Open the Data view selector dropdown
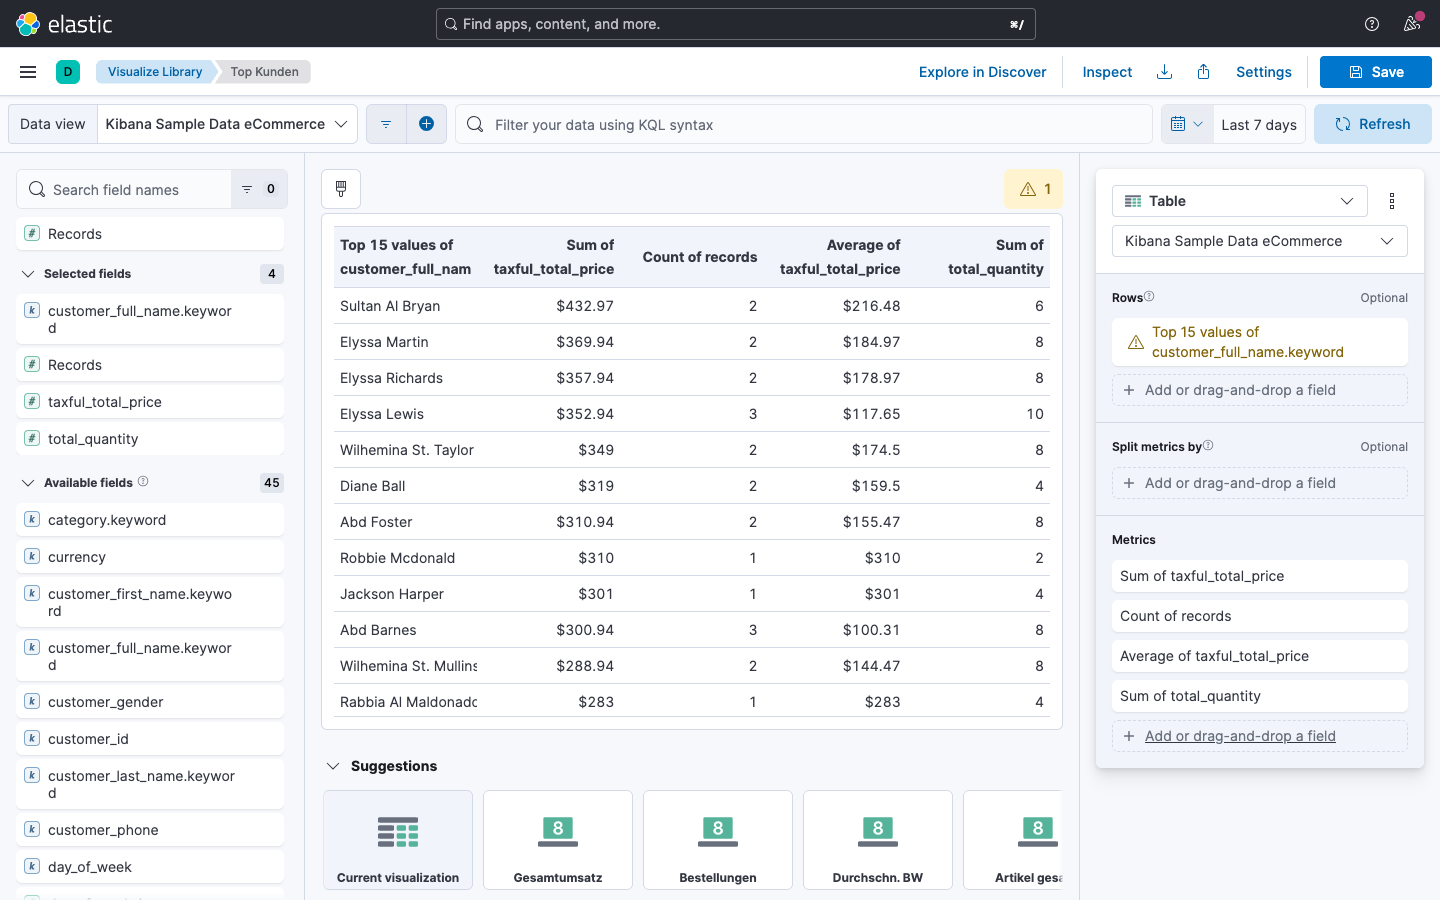Screen dimensions: 1440x900 coord(227,124)
